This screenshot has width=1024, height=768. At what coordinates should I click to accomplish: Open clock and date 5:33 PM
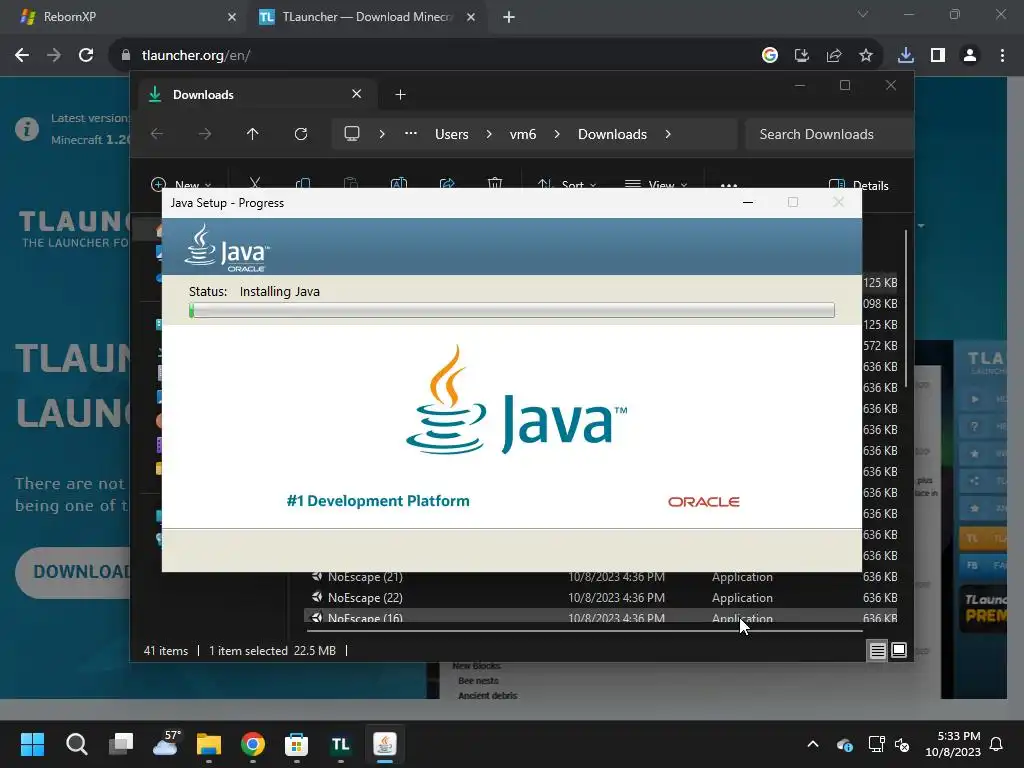click(x=953, y=744)
